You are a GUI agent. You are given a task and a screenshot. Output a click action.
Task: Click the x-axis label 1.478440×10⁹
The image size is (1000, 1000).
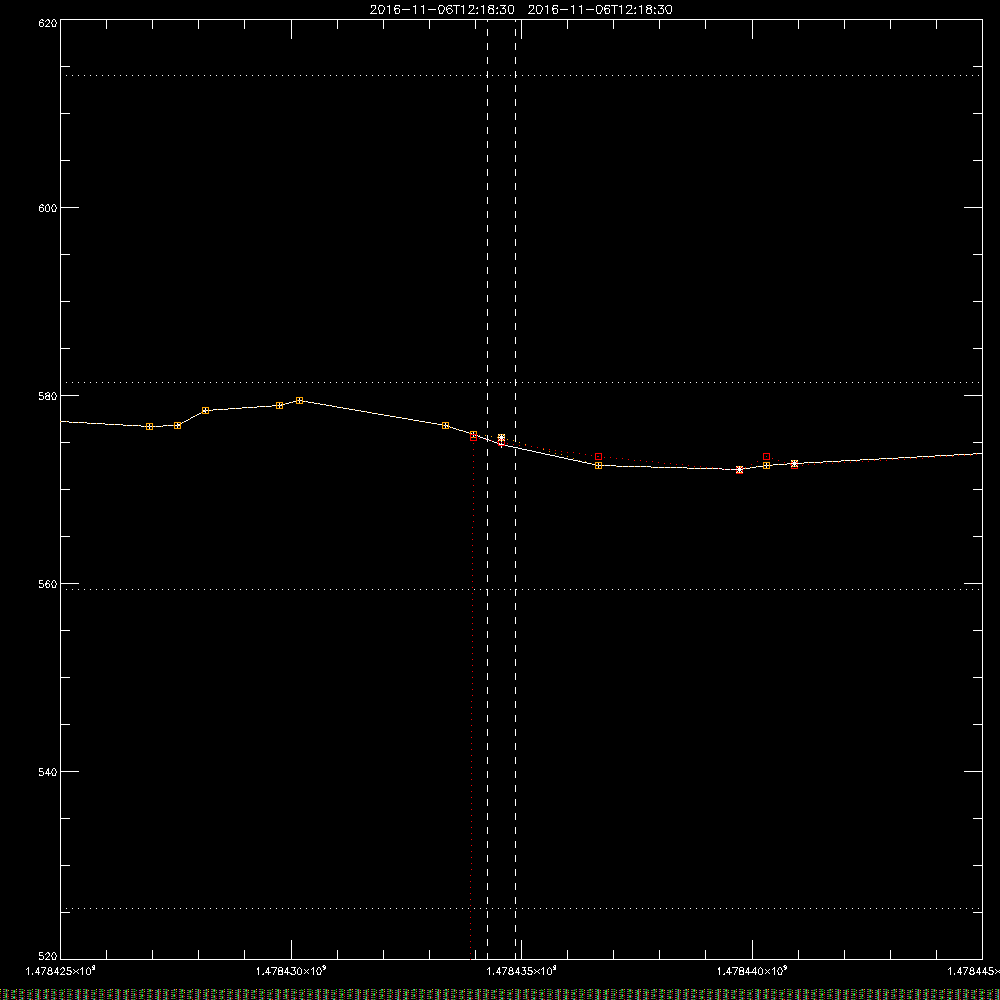[x=752, y=971]
